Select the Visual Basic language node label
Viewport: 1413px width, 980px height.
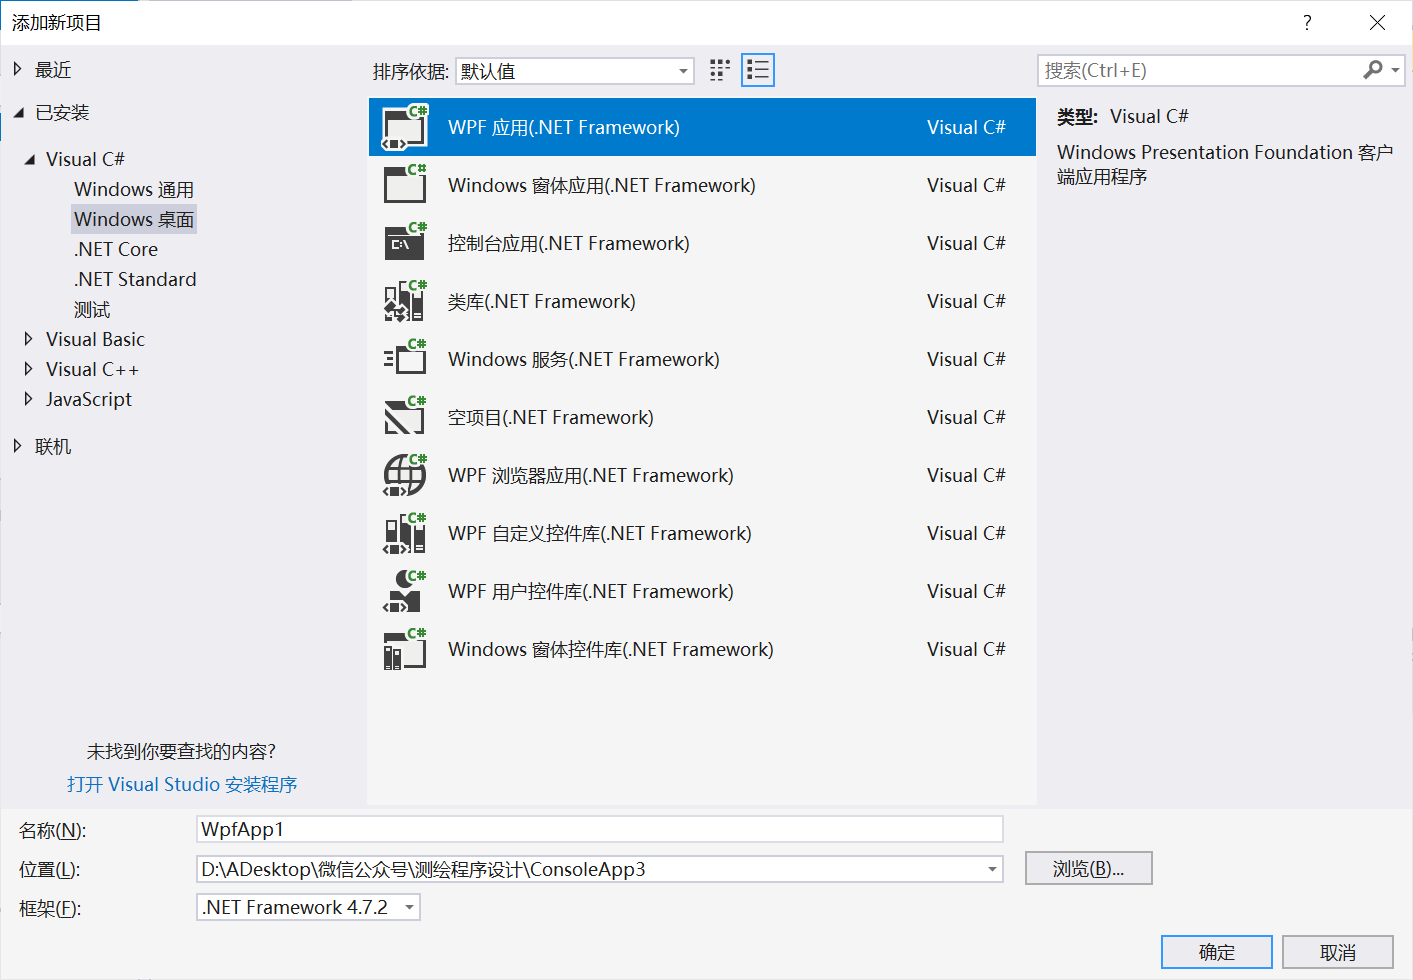click(x=95, y=339)
